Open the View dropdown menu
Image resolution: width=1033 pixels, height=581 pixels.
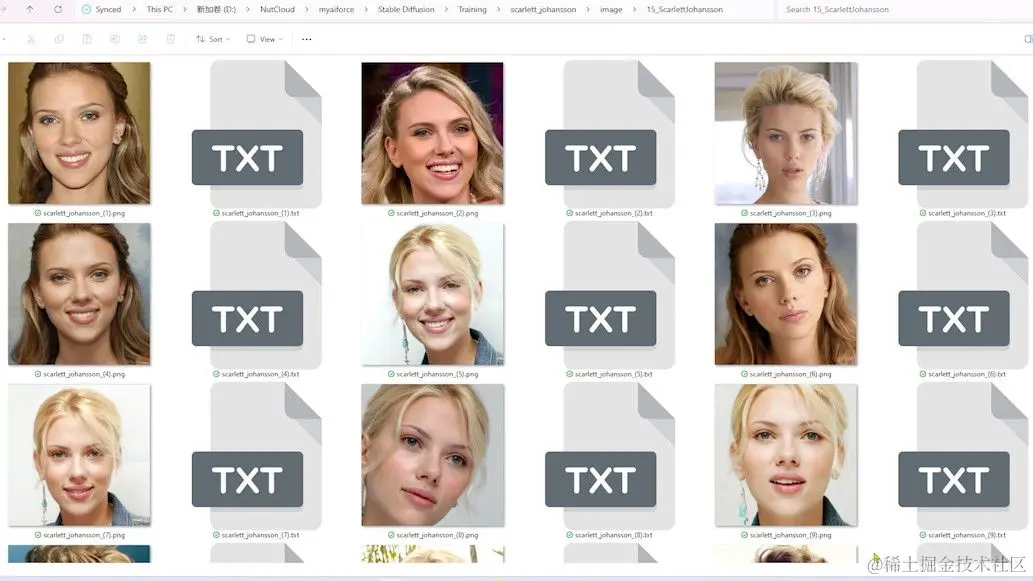click(x=264, y=40)
